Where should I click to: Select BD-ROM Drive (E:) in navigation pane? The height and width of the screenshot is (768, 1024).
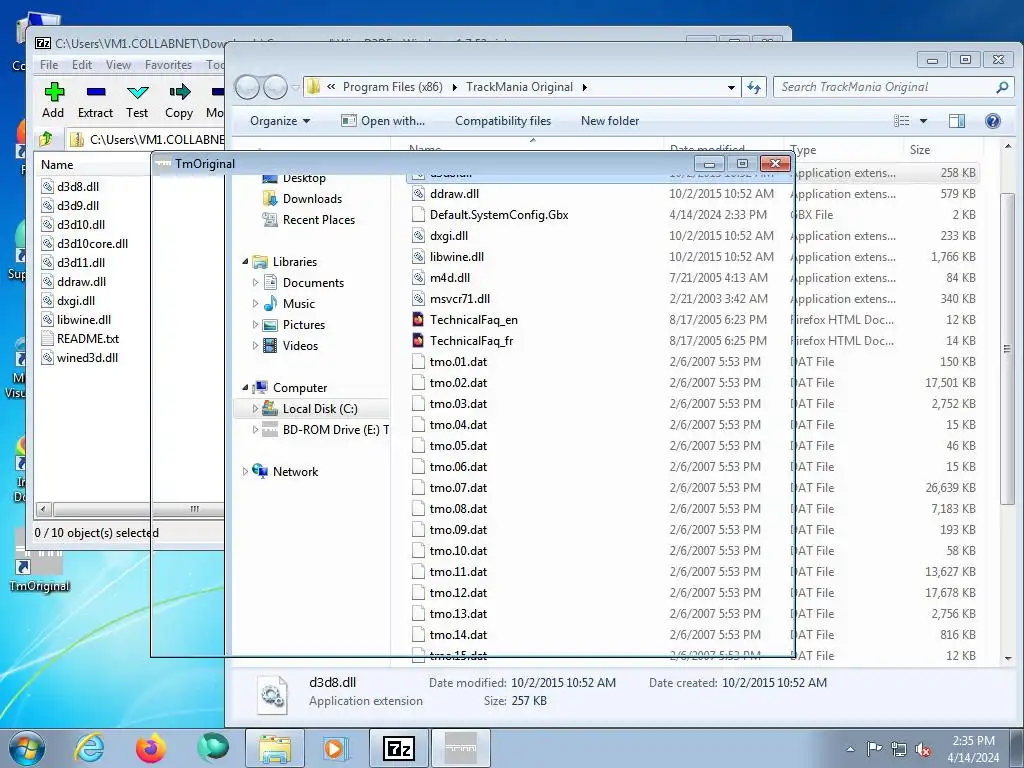pos(325,430)
